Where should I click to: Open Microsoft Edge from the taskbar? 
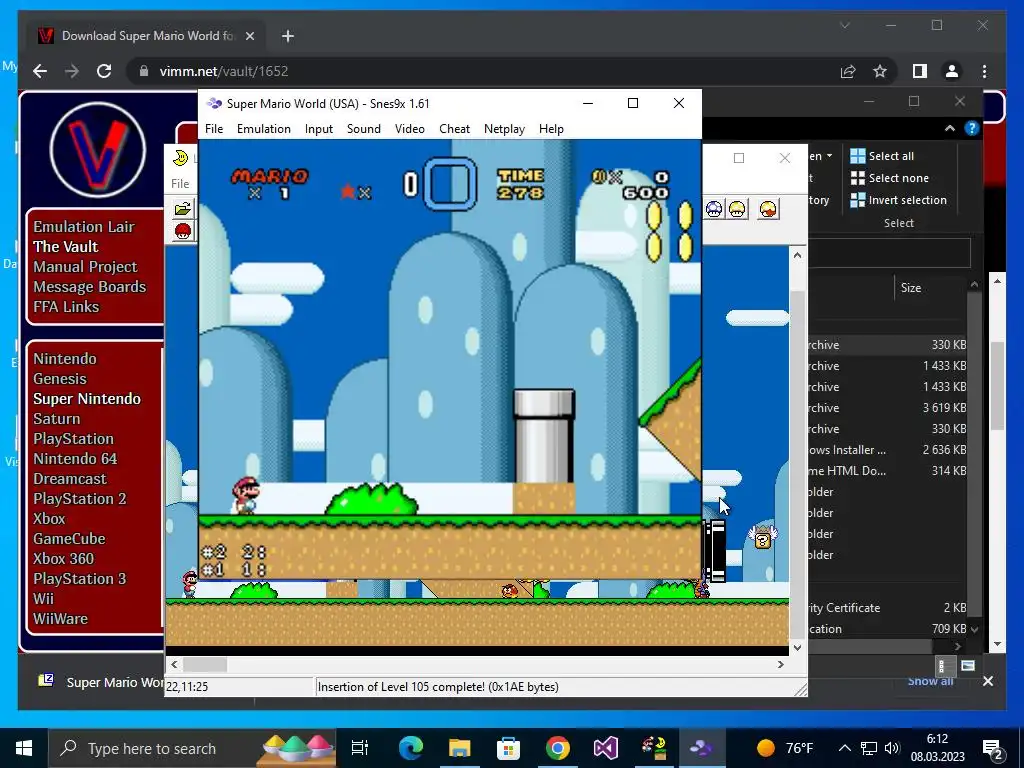(x=411, y=748)
